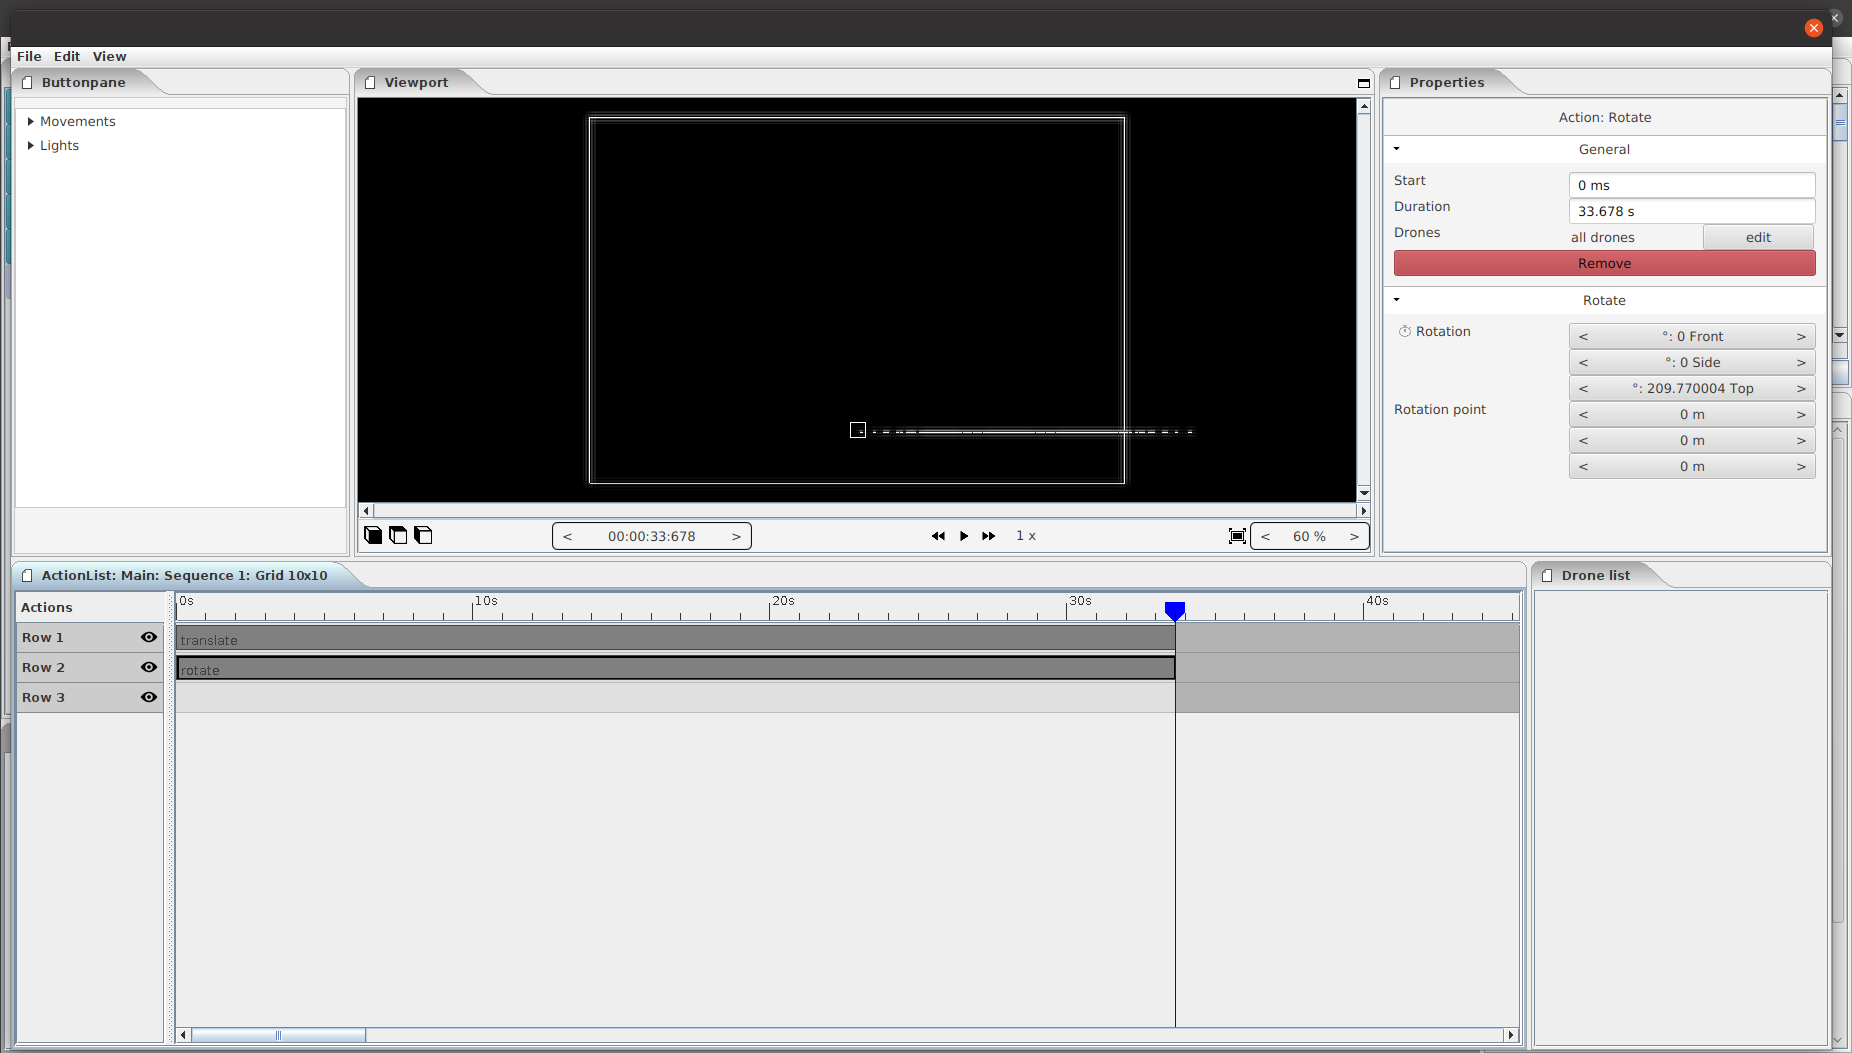Screen dimensions: 1852x1053
Task: Open the View menu
Action: pyautogui.click(x=110, y=56)
